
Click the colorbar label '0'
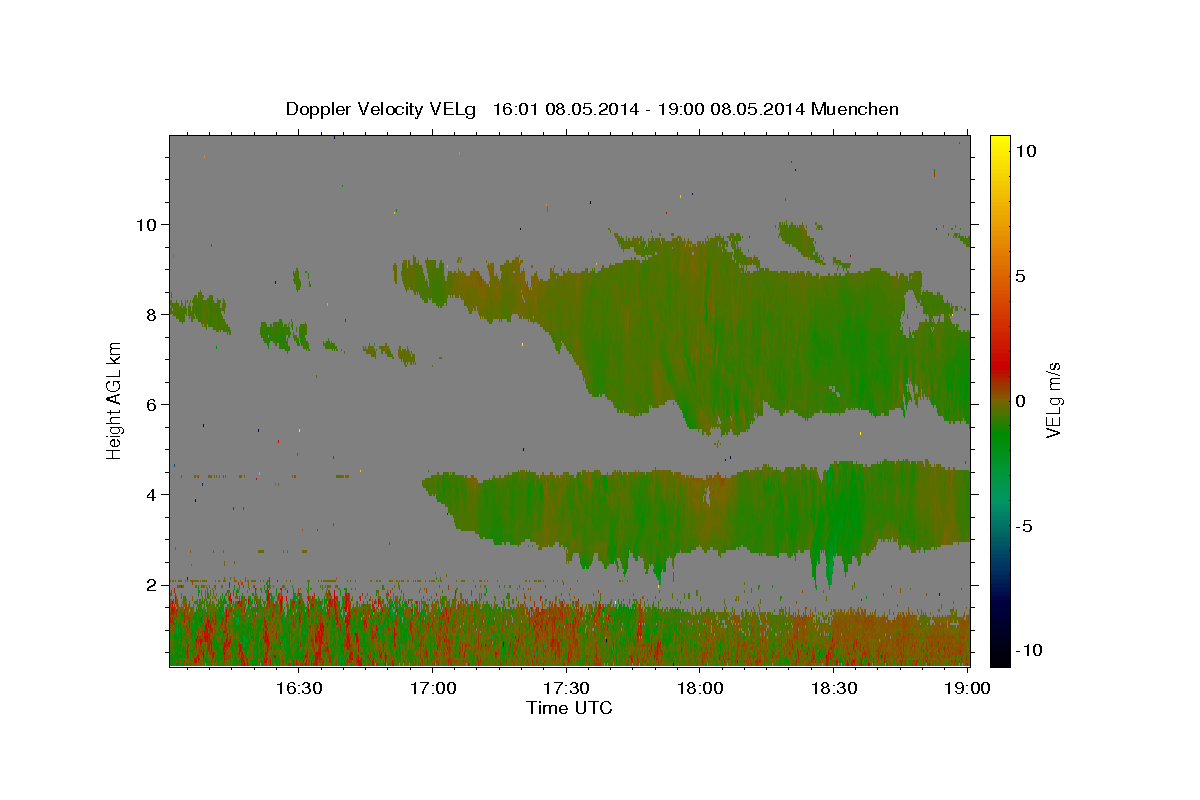(x=1020, y=401)
